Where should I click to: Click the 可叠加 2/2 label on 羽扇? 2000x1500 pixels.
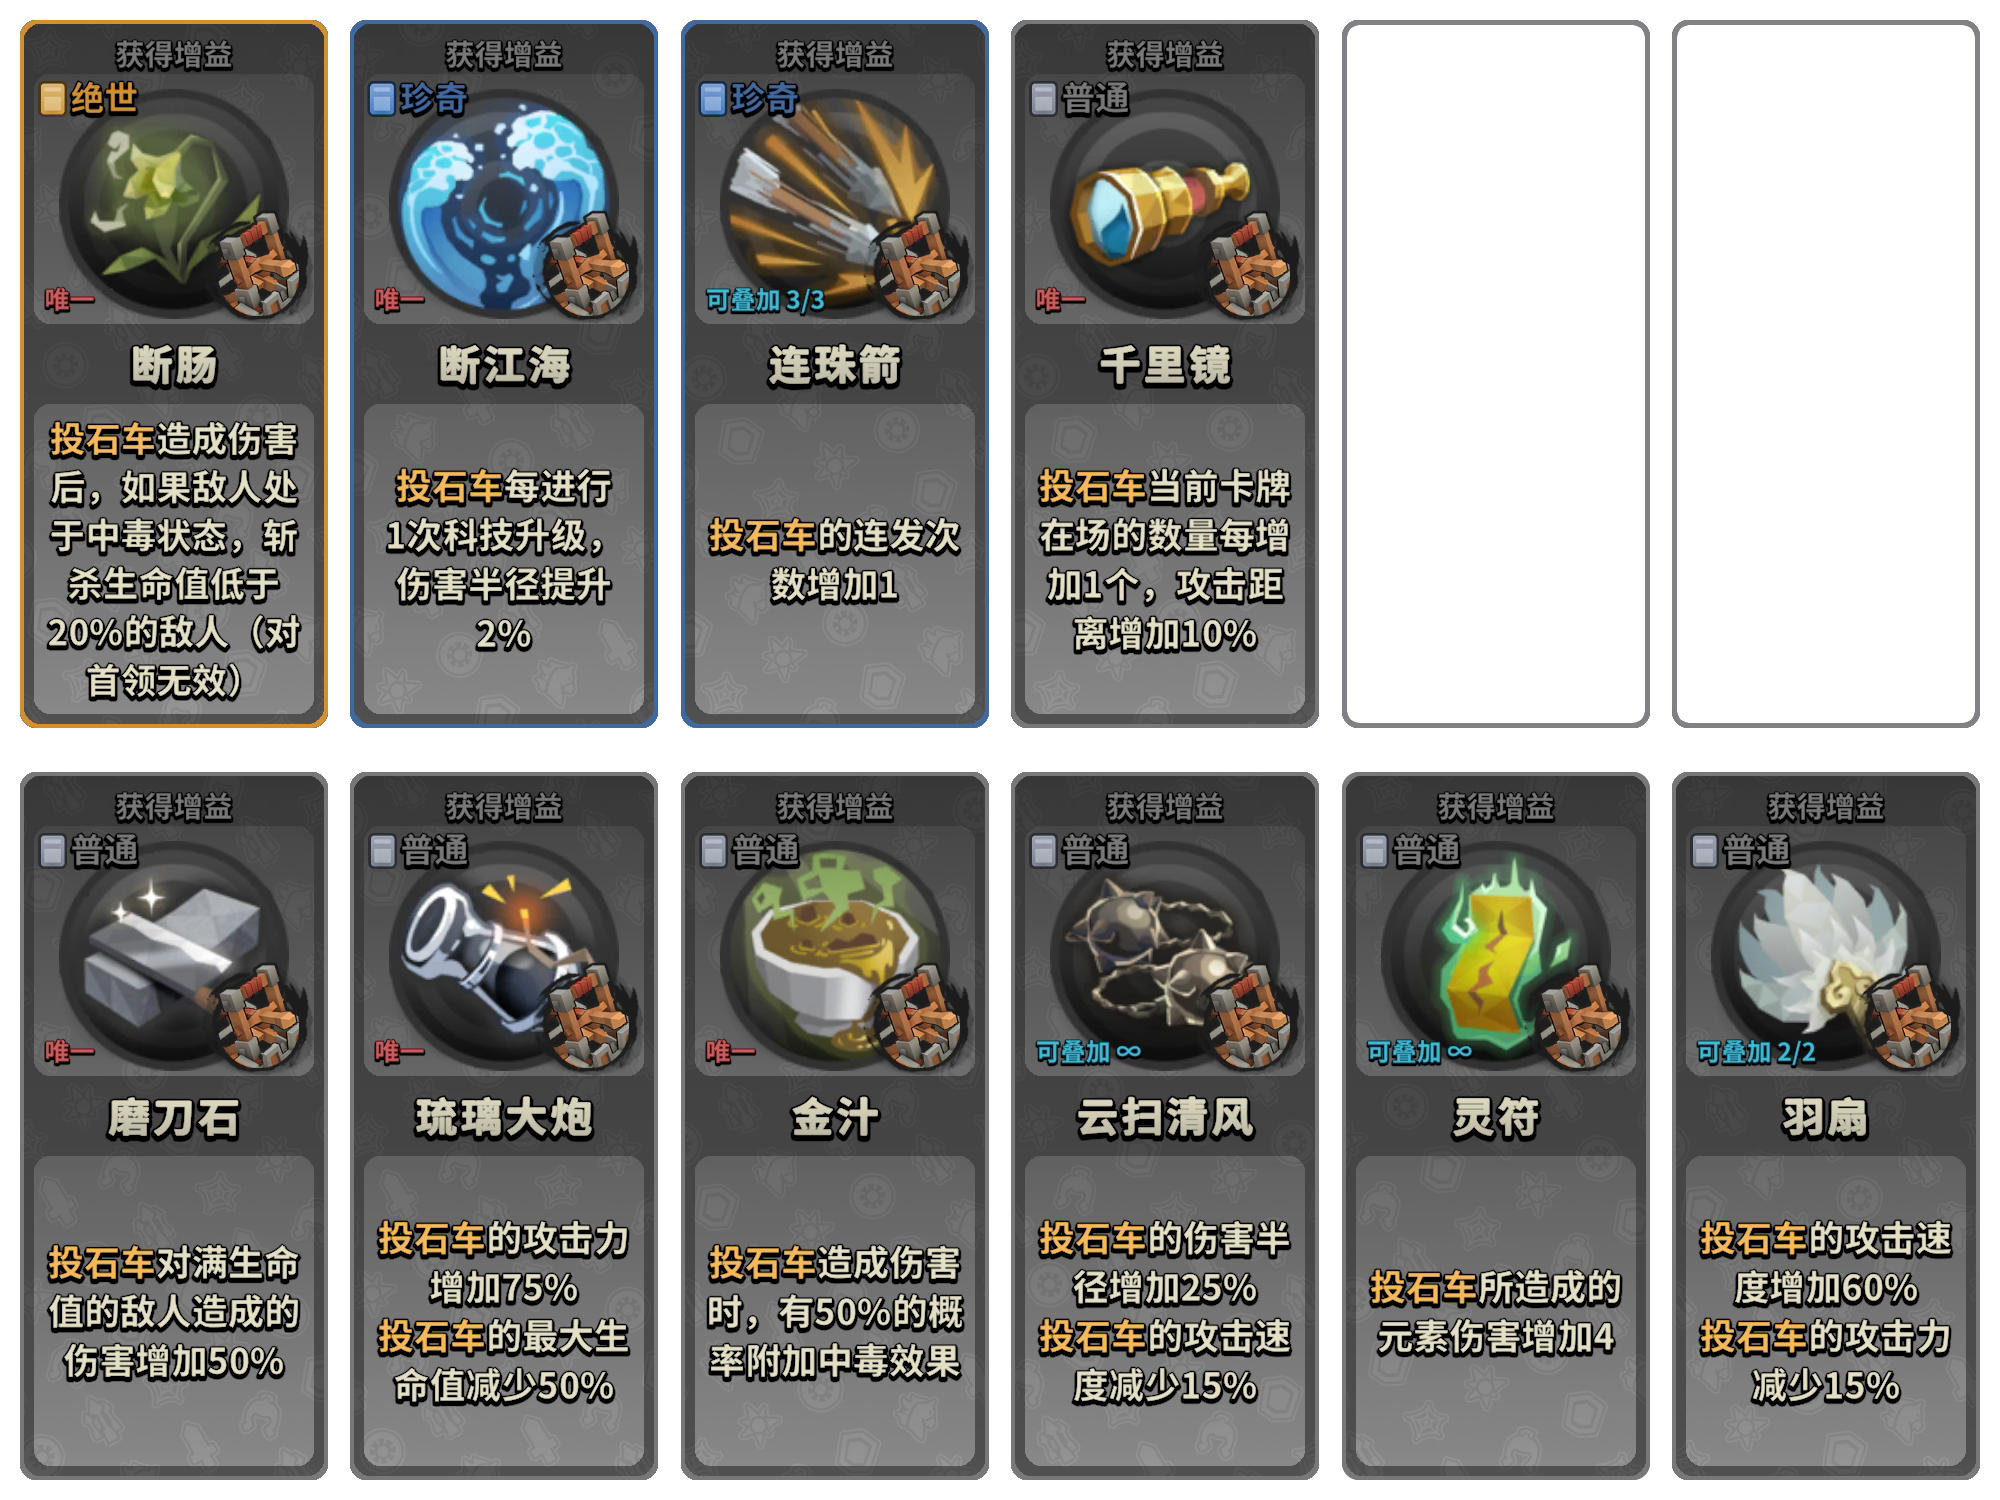(1756, 1052)
